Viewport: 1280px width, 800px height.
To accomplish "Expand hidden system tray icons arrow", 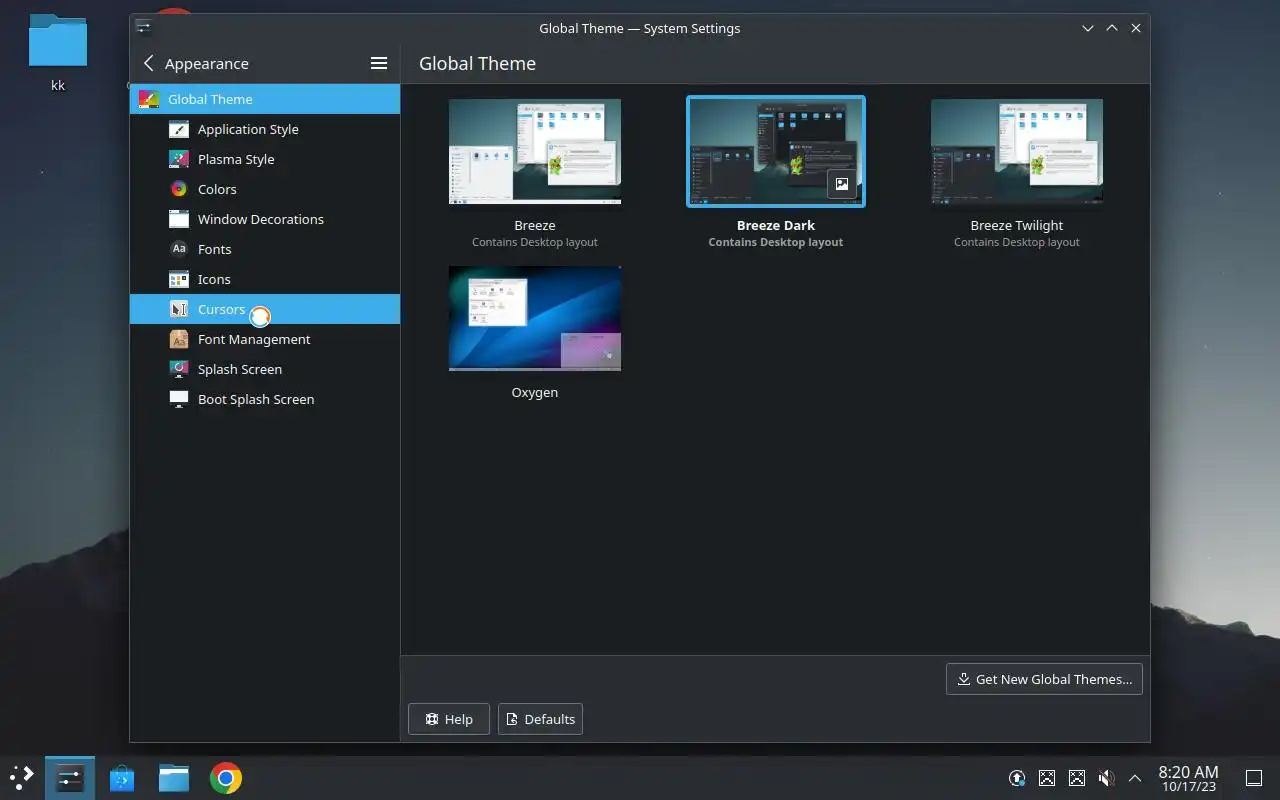I will coord(1135,778).
